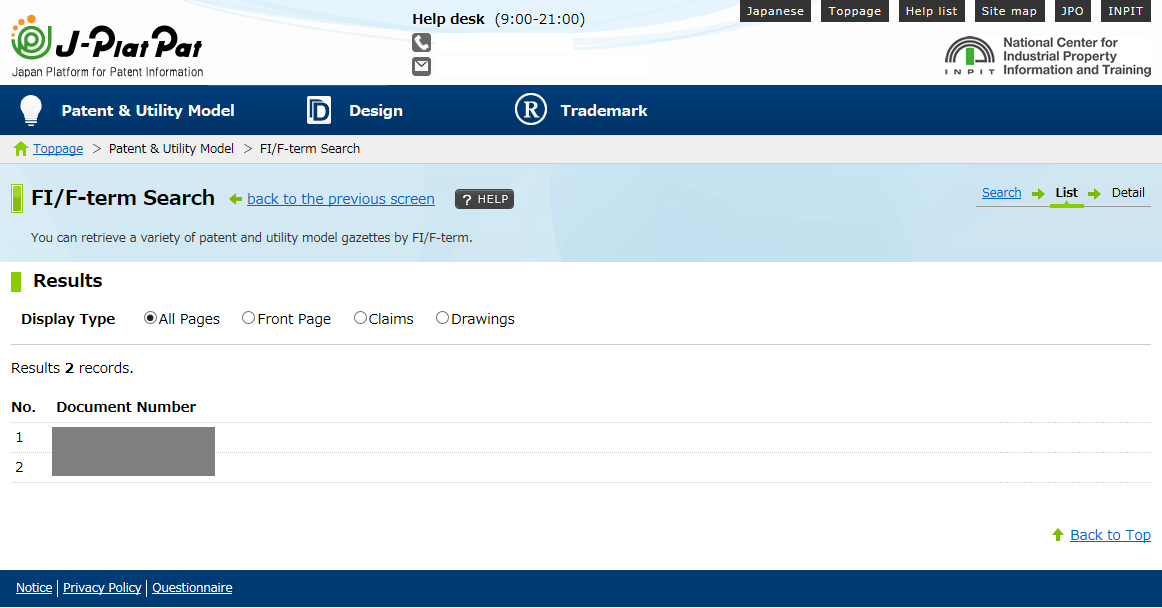This screenshot has height=608, width=1162.
Task: Click the help desk phone icon
Action: (421, 42)
